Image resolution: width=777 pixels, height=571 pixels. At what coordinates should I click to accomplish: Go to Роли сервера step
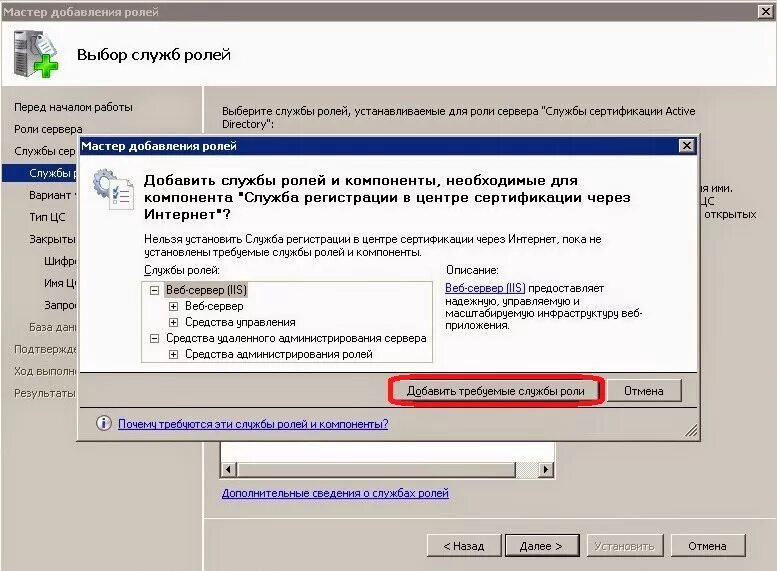48,129
